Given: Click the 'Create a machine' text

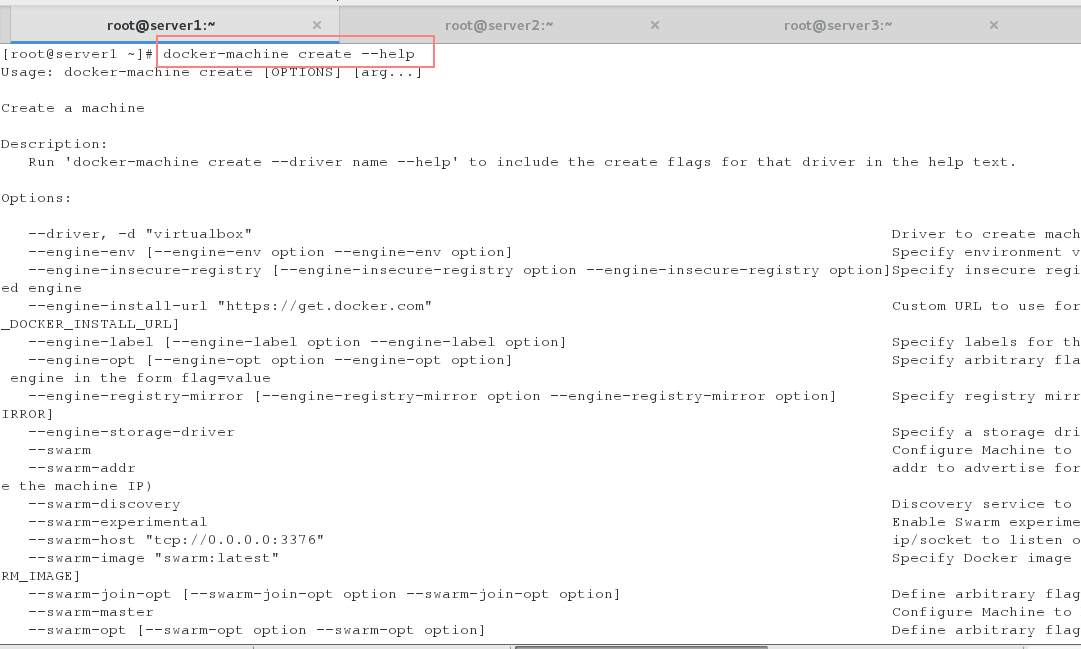Looking at the screenshot, I should (73, 108).
